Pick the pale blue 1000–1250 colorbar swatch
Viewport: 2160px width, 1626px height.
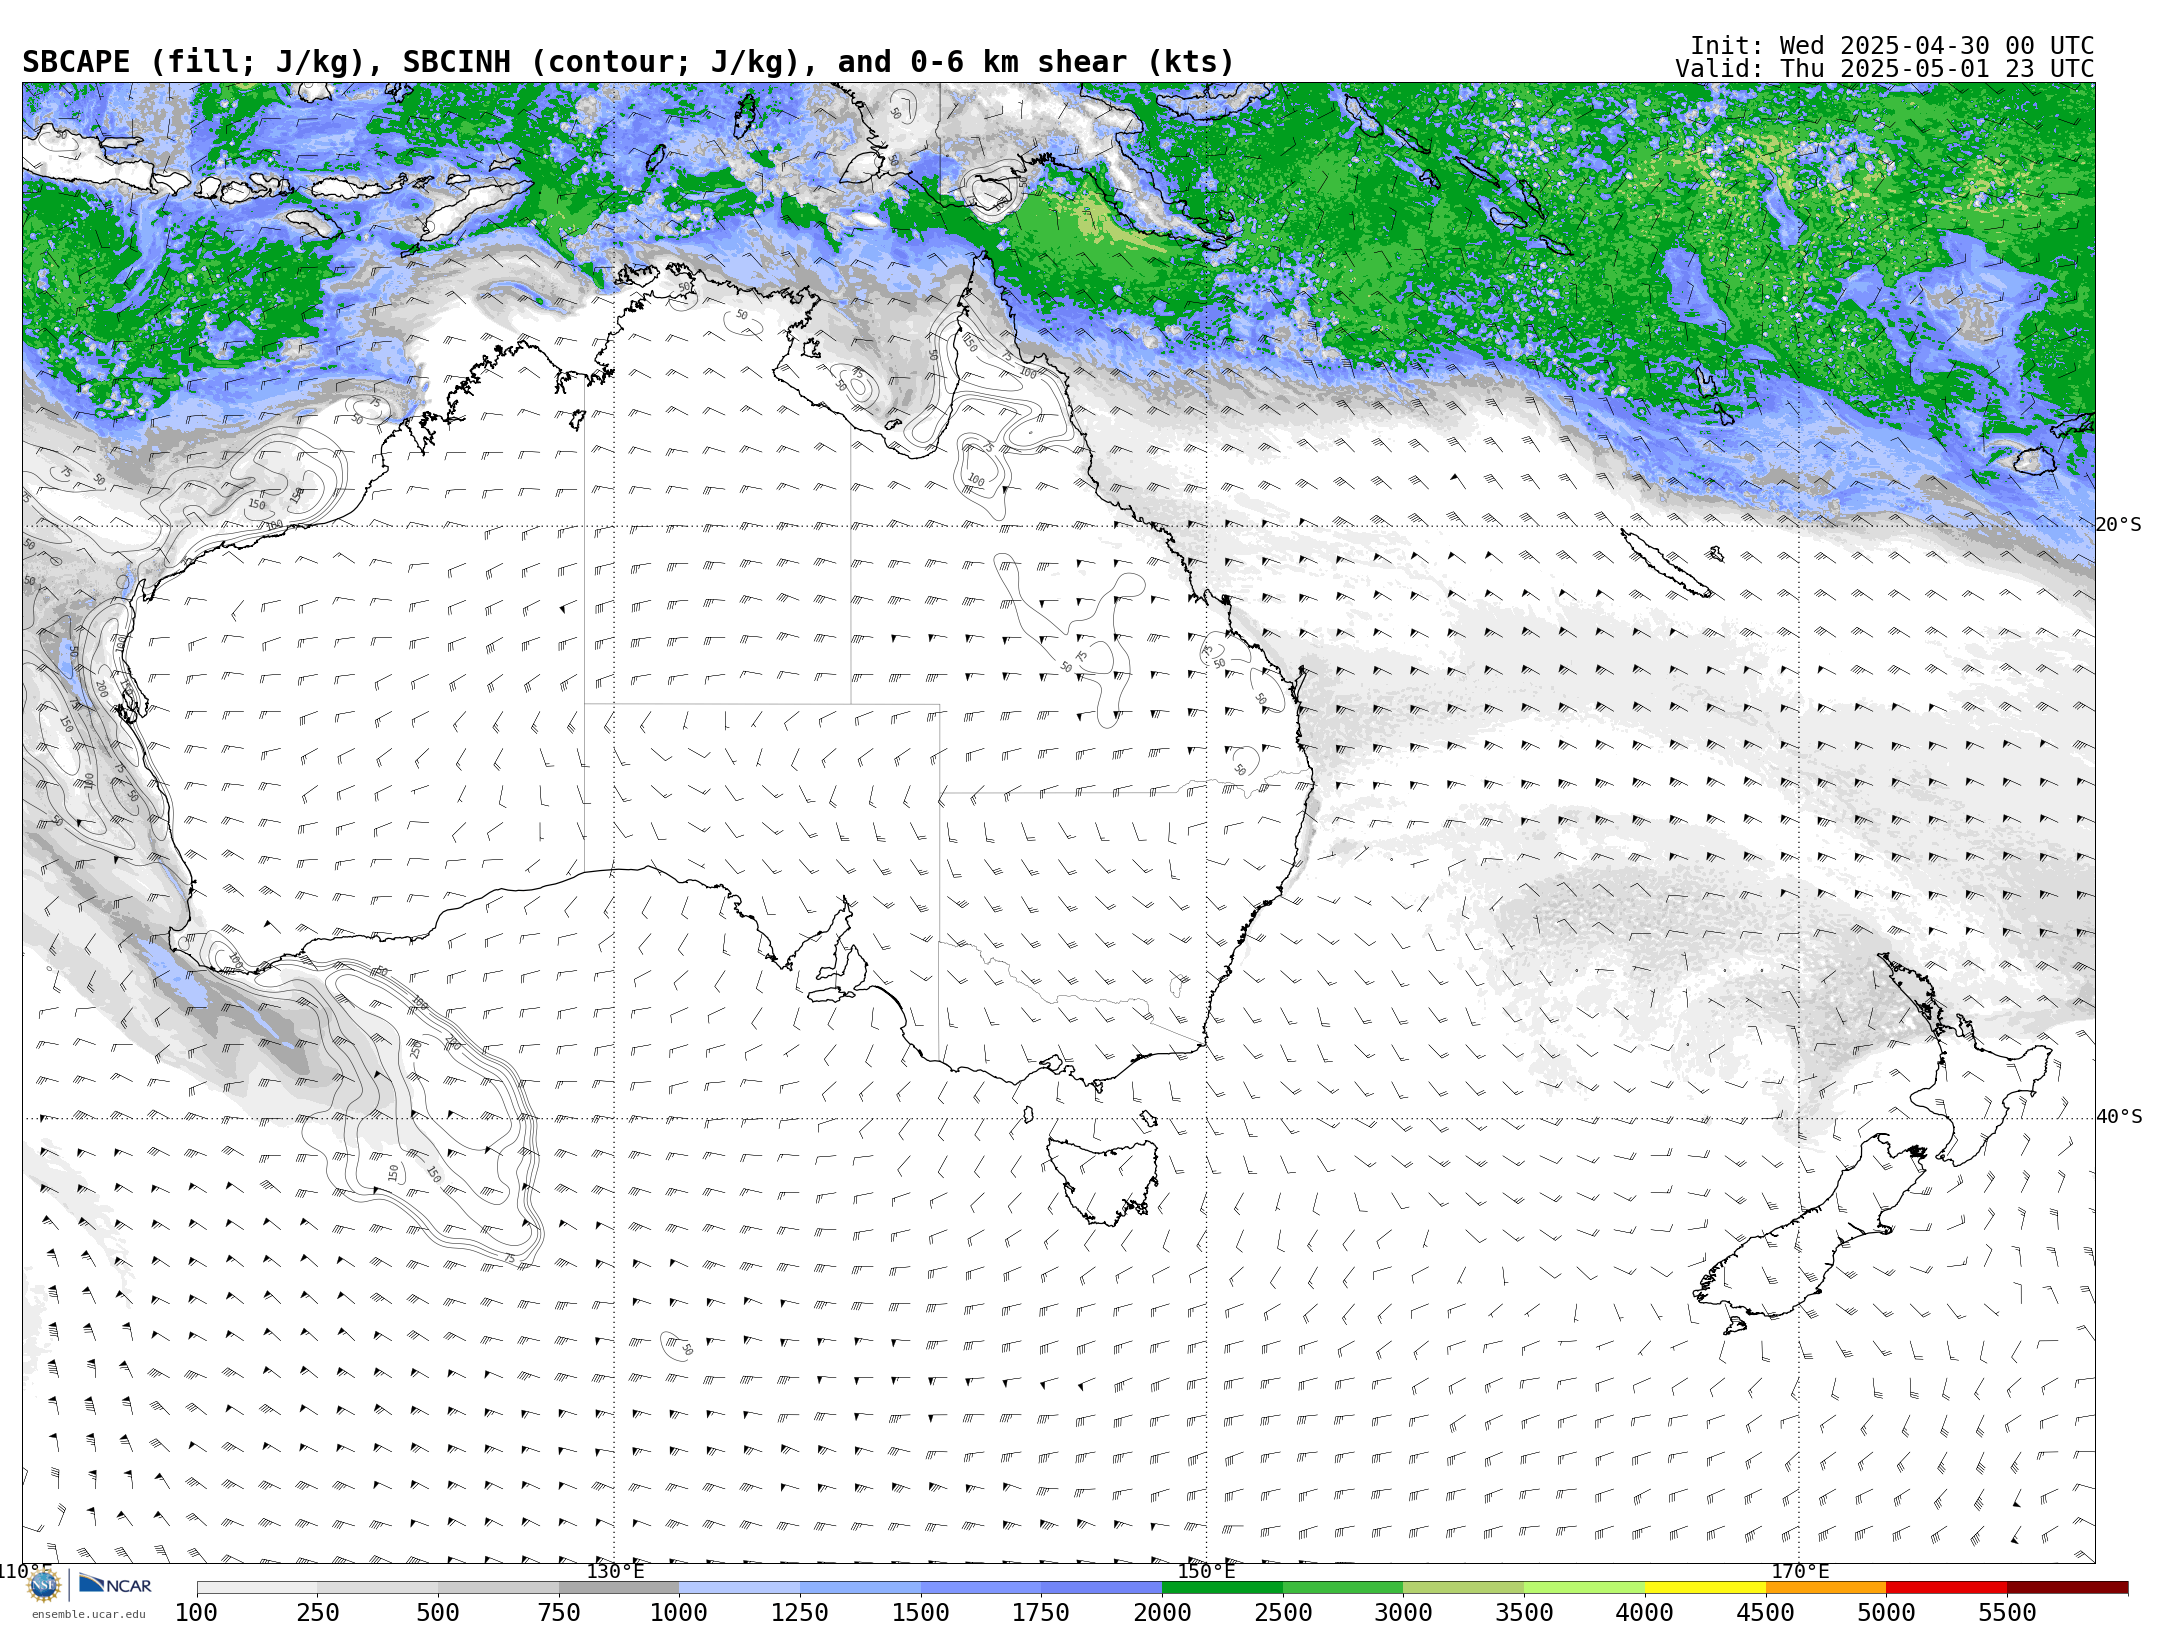click(740, 1588)
